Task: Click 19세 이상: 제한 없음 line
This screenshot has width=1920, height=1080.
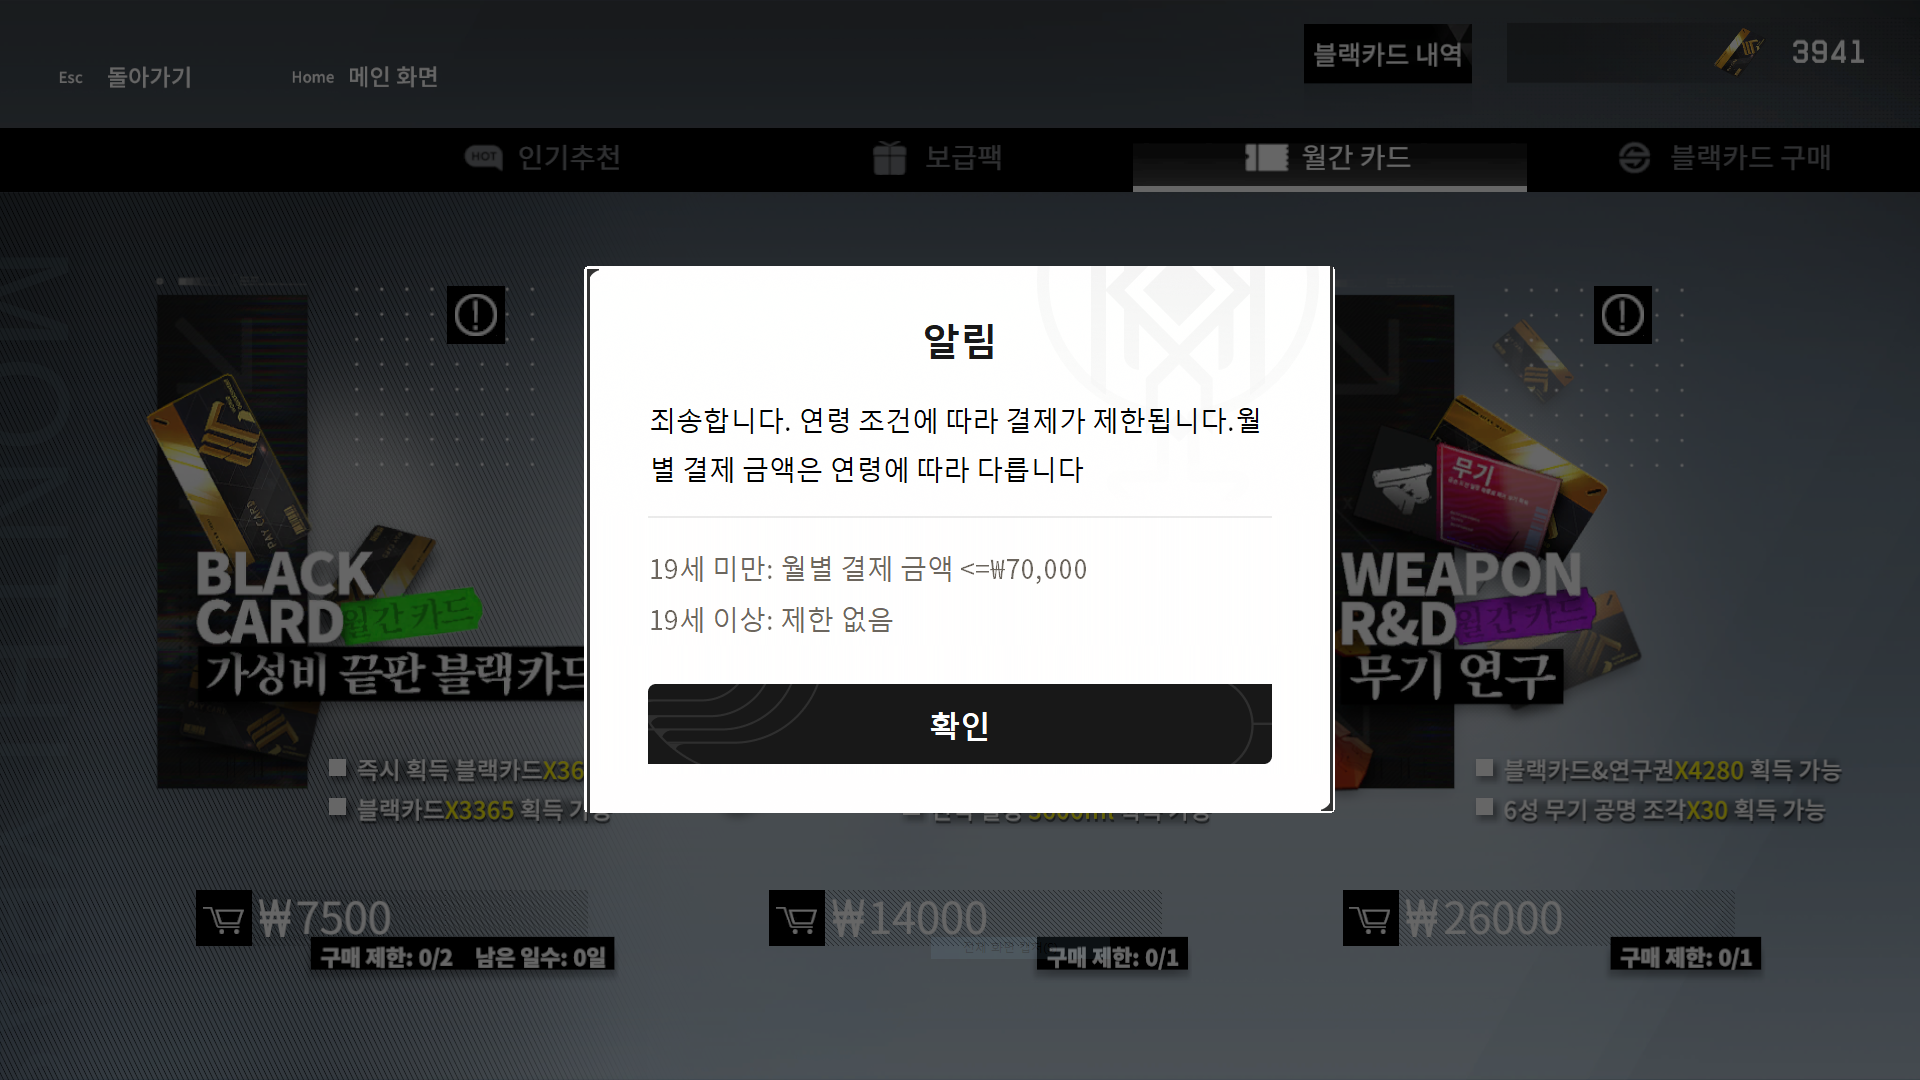Action: [771, 619]
